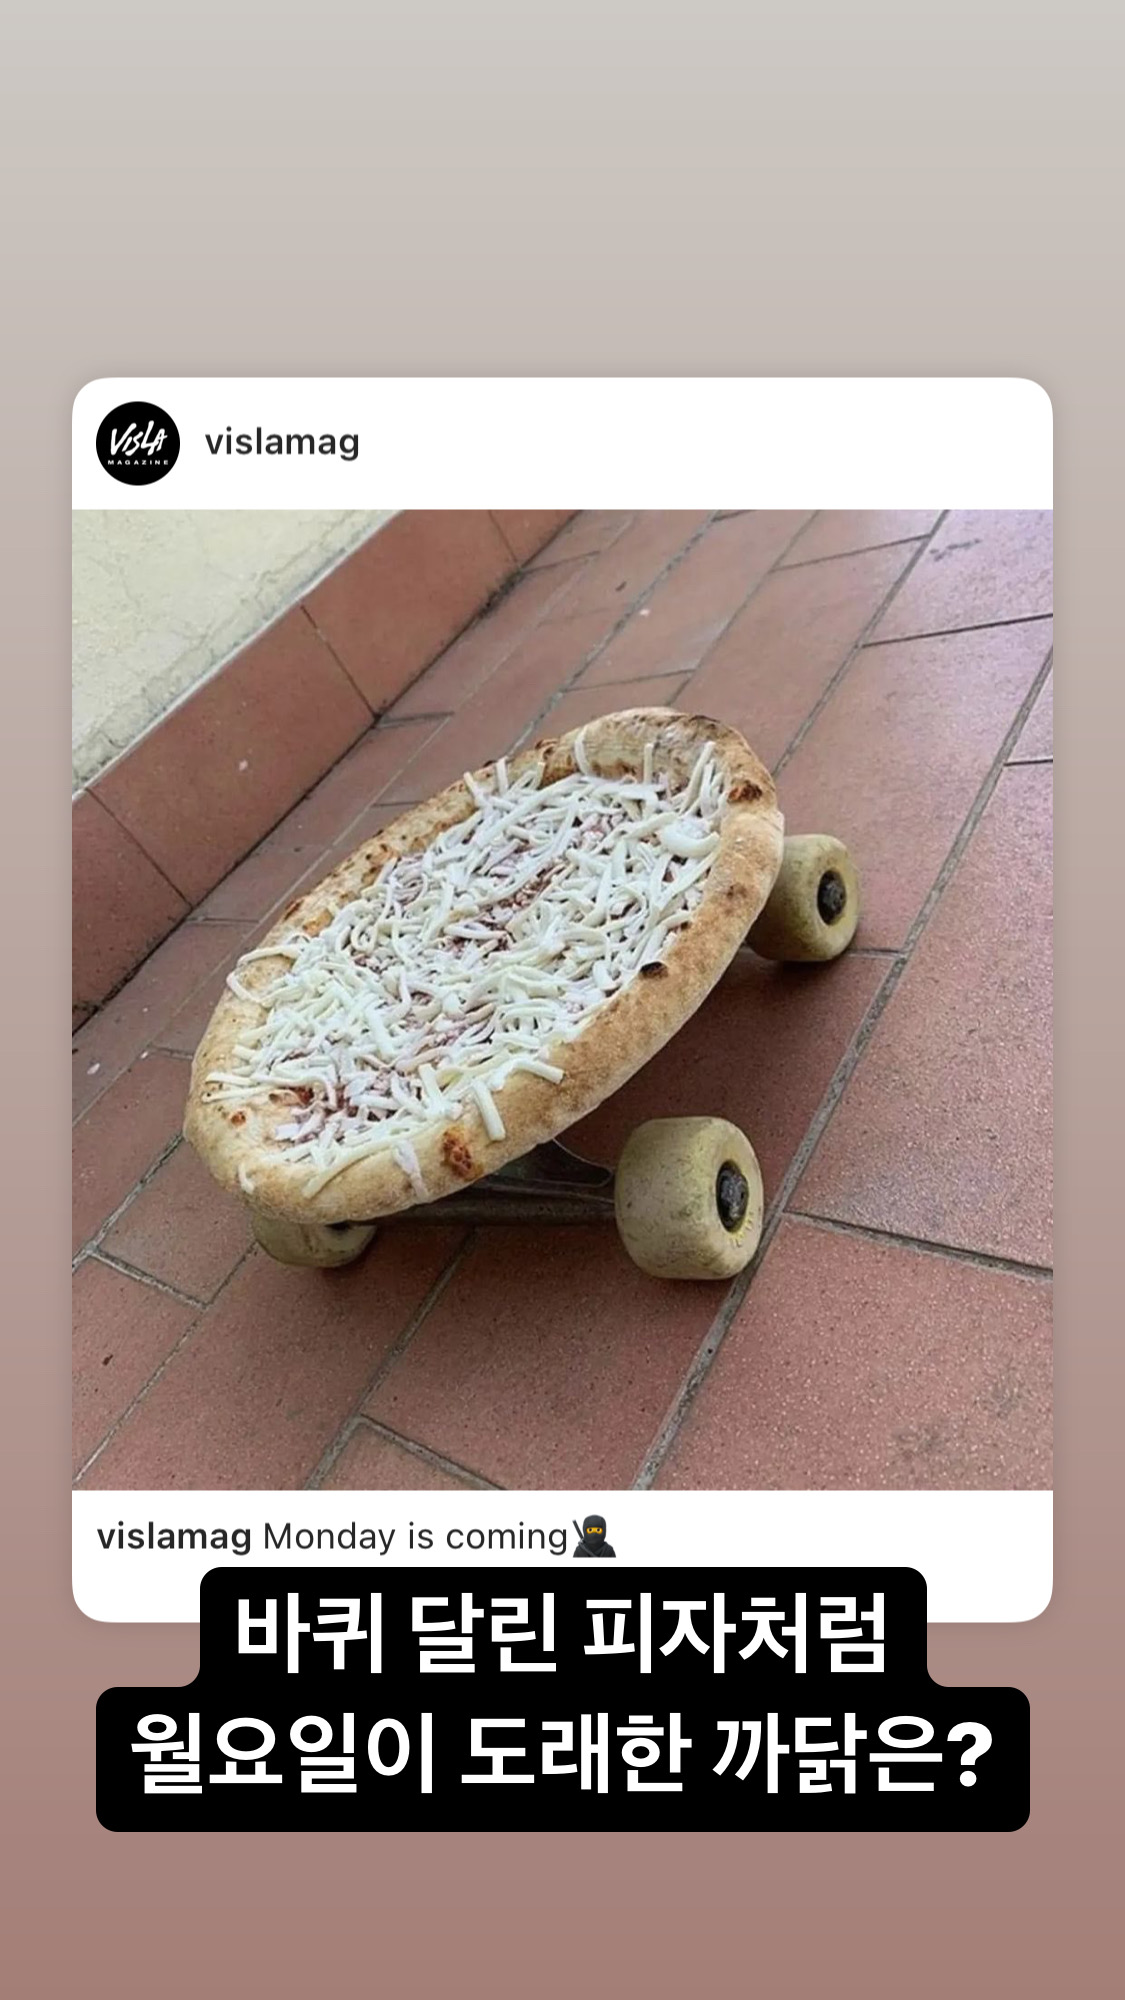Click the rear right skateboard wheel

click(805, 898)
